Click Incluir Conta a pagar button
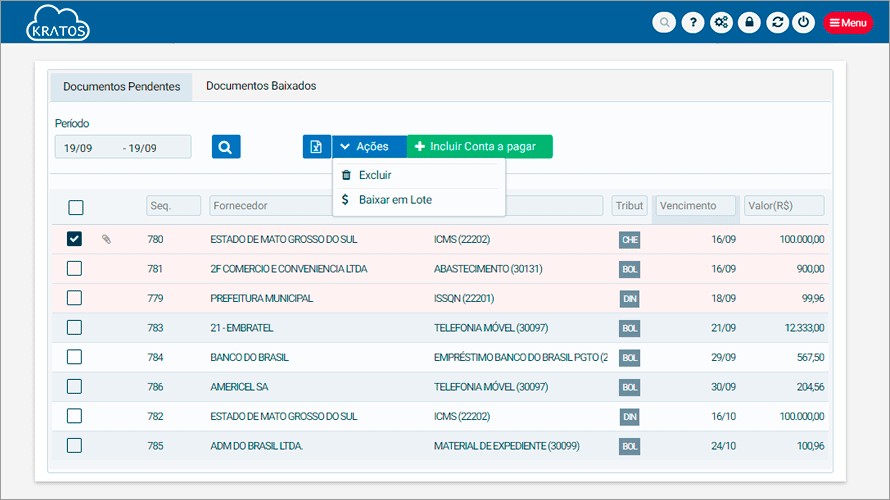This screenshot has width=890, height=500. click(480, 146)
